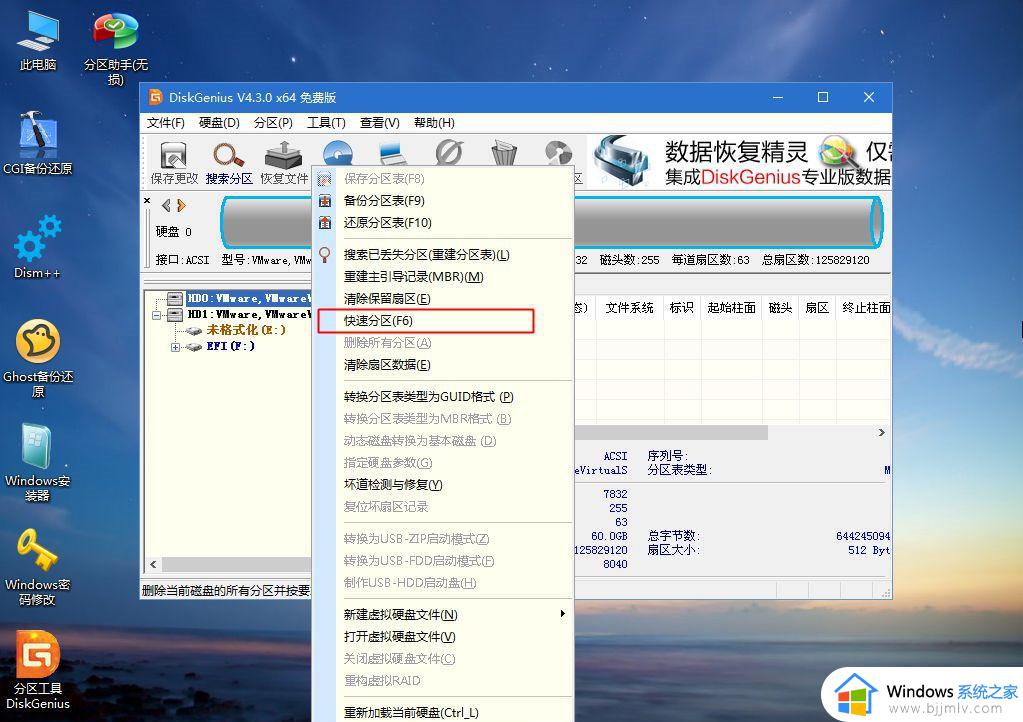Close the disk panel with small X
This screenshot has width=1023, height=722.
pyautogui.click(x=147, y=201)
